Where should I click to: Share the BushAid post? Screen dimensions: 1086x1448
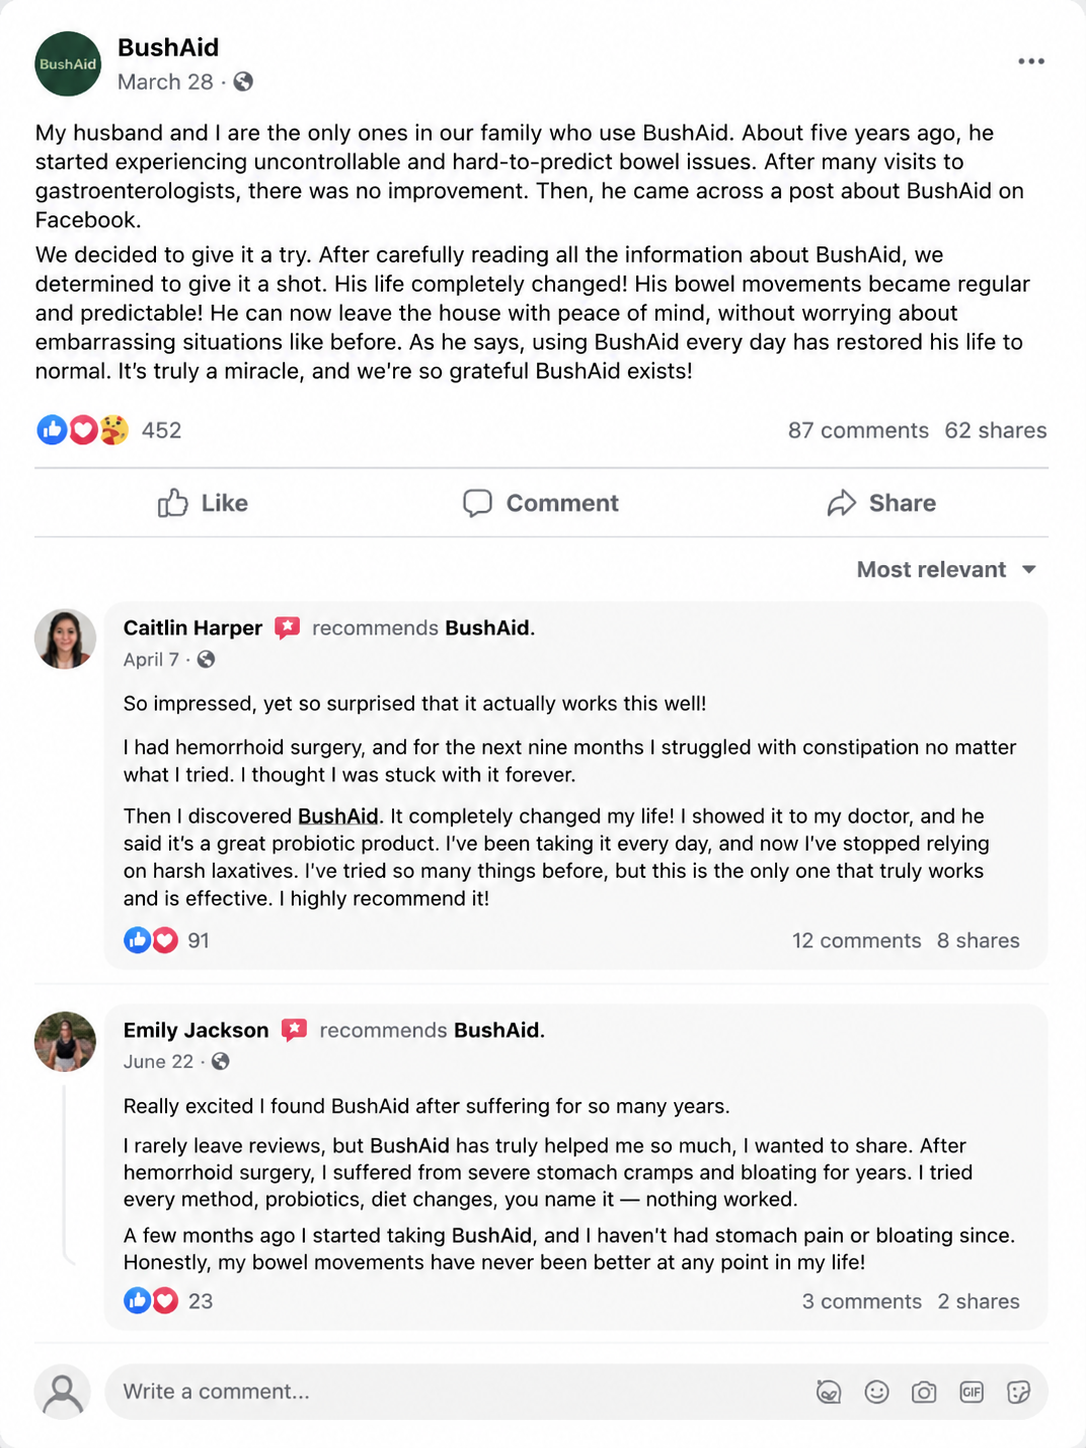click(882, 503)
